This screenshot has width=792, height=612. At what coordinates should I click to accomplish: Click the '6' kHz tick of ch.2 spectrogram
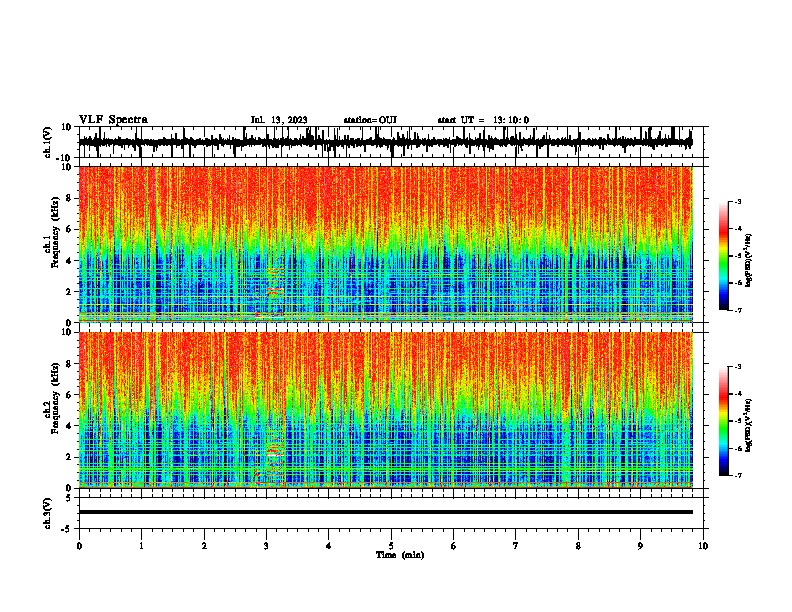pos(69,395)
